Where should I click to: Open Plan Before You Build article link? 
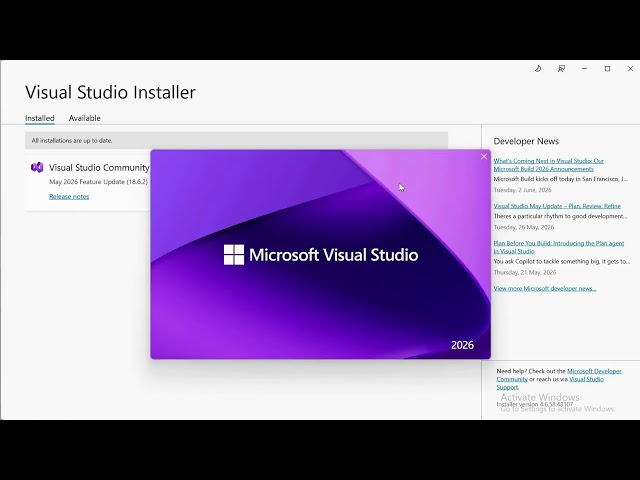pos(558,247)
